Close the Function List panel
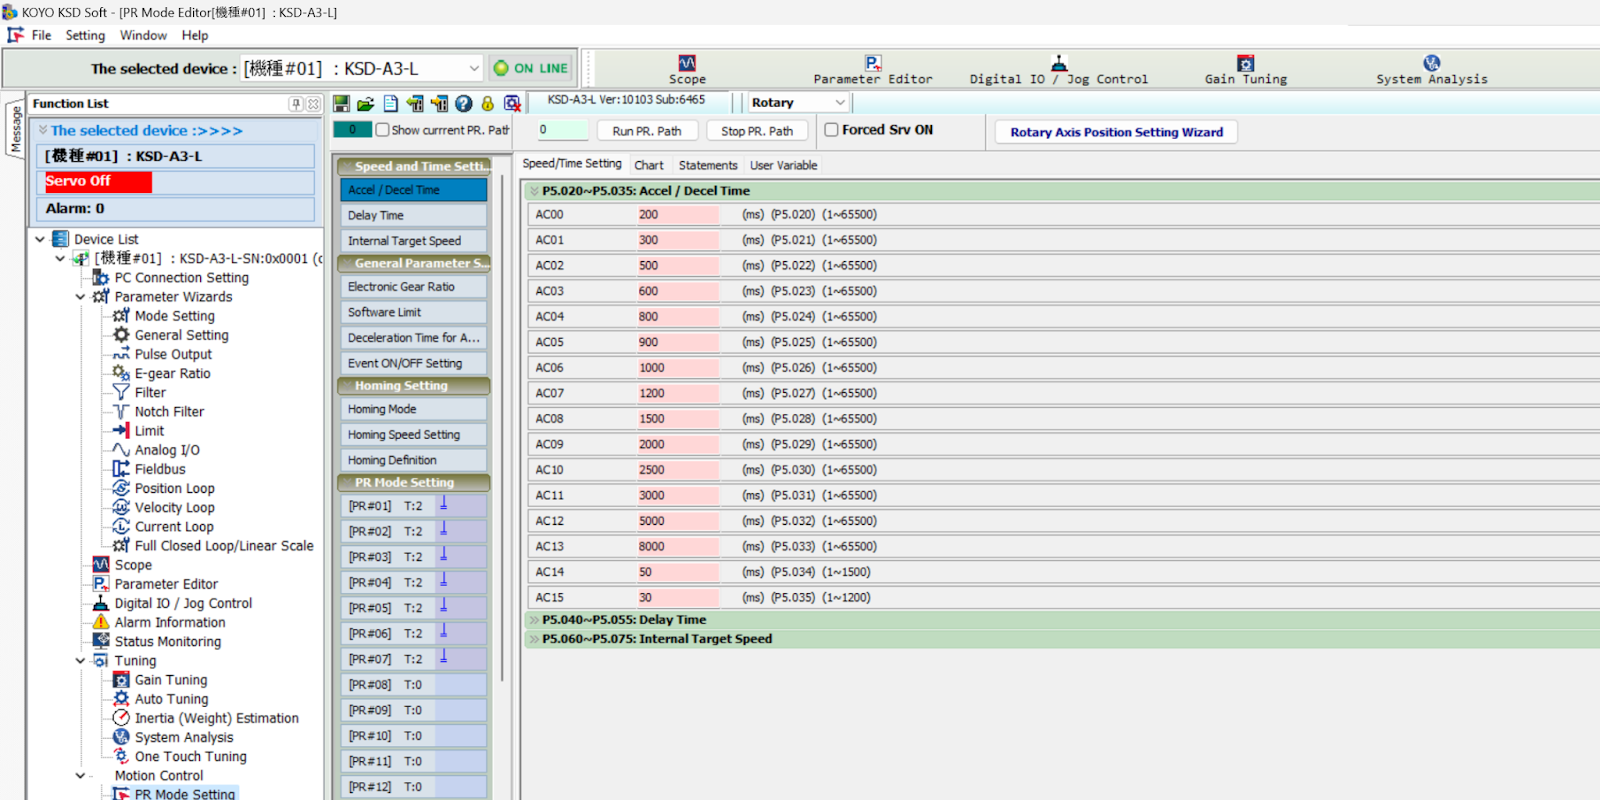 tap(314, 104)
